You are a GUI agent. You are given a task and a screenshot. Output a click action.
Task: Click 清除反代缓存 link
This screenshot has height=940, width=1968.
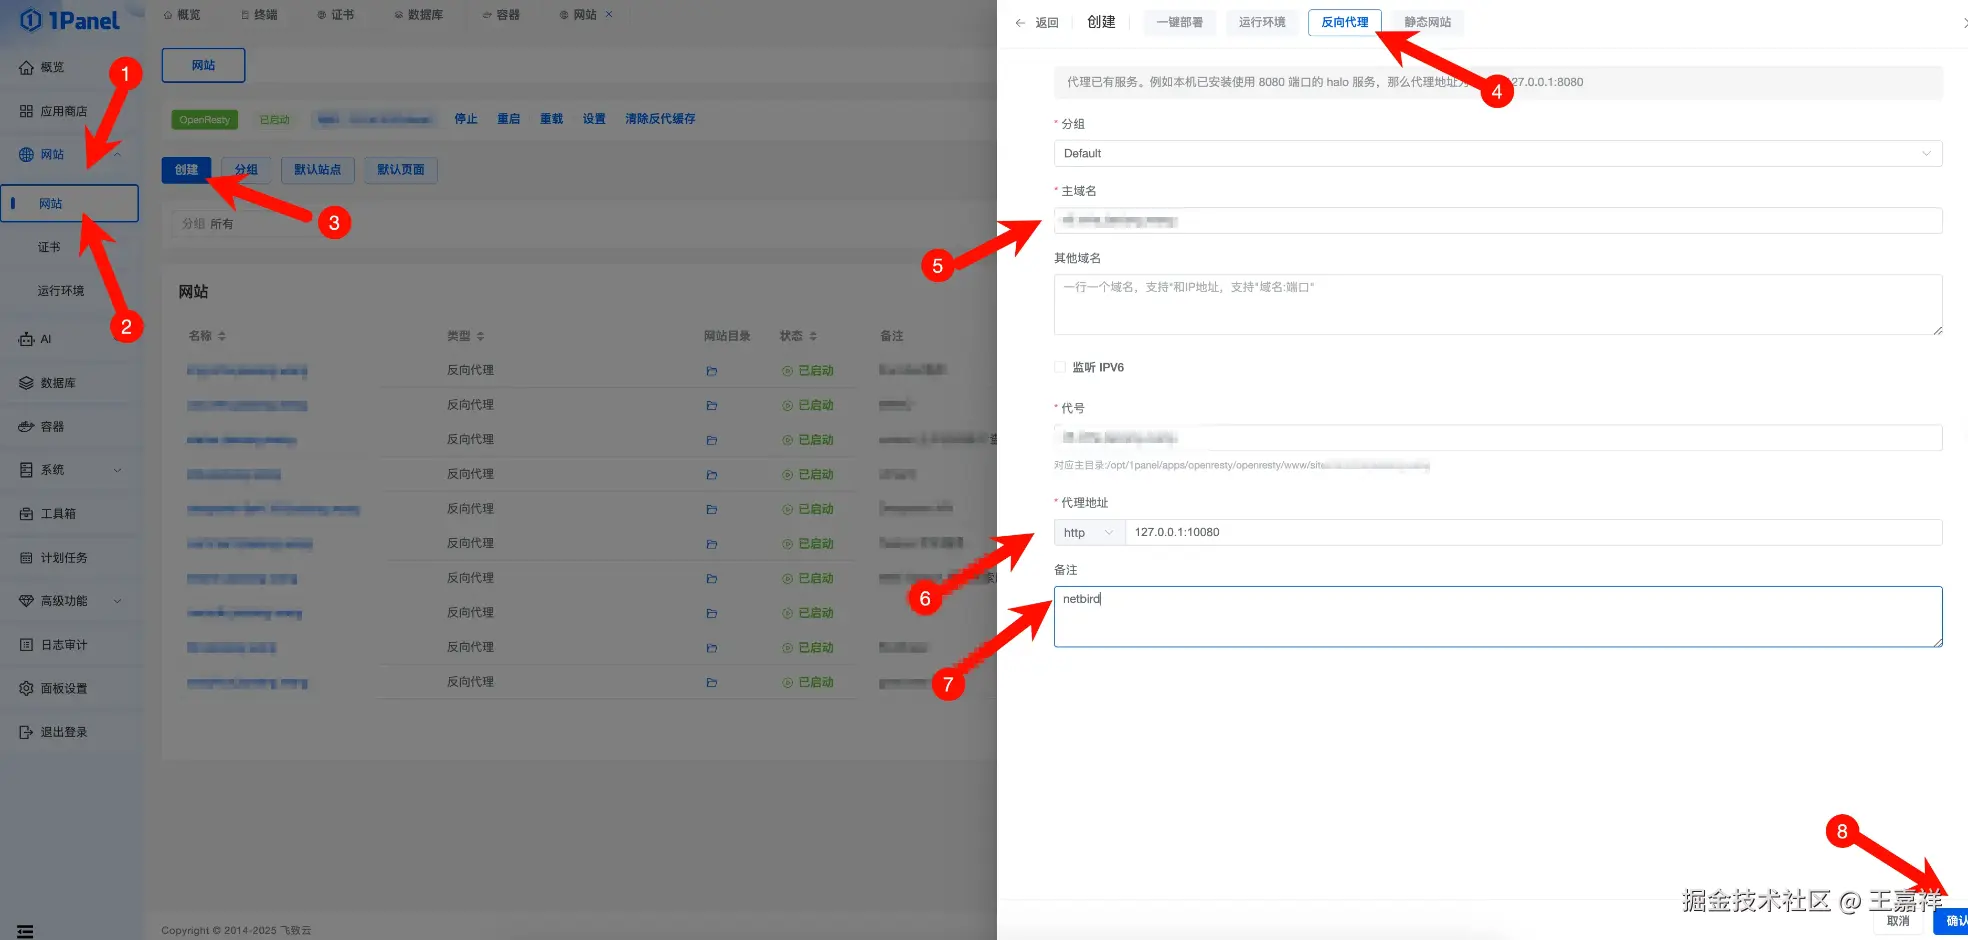[660, 119]
